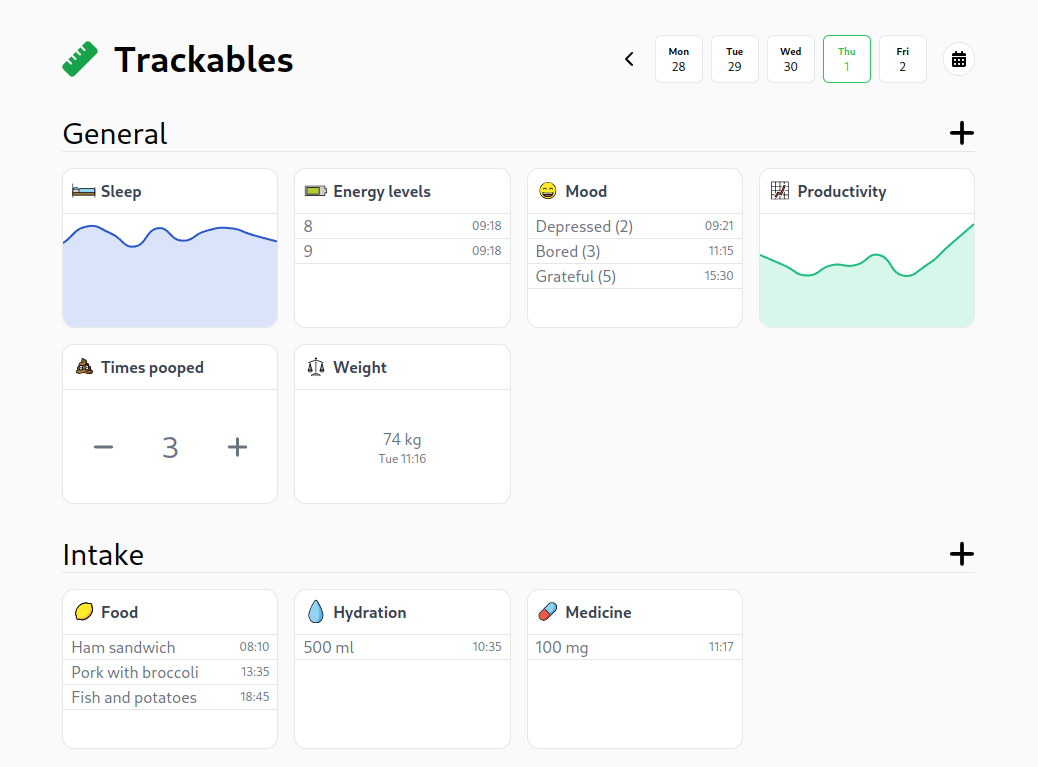Click the pill icon on Medicine card
1038x767 pixels.
tap(547, 612)
